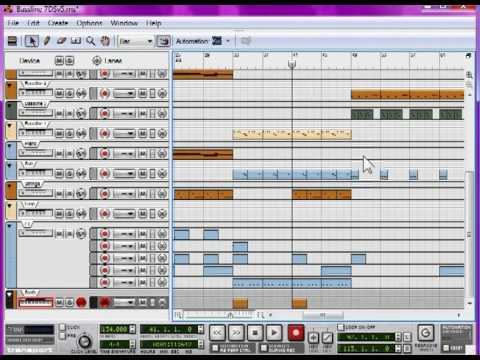Open the Window menu
Screen dimensions: 480x360
click(x=124, y=23)
